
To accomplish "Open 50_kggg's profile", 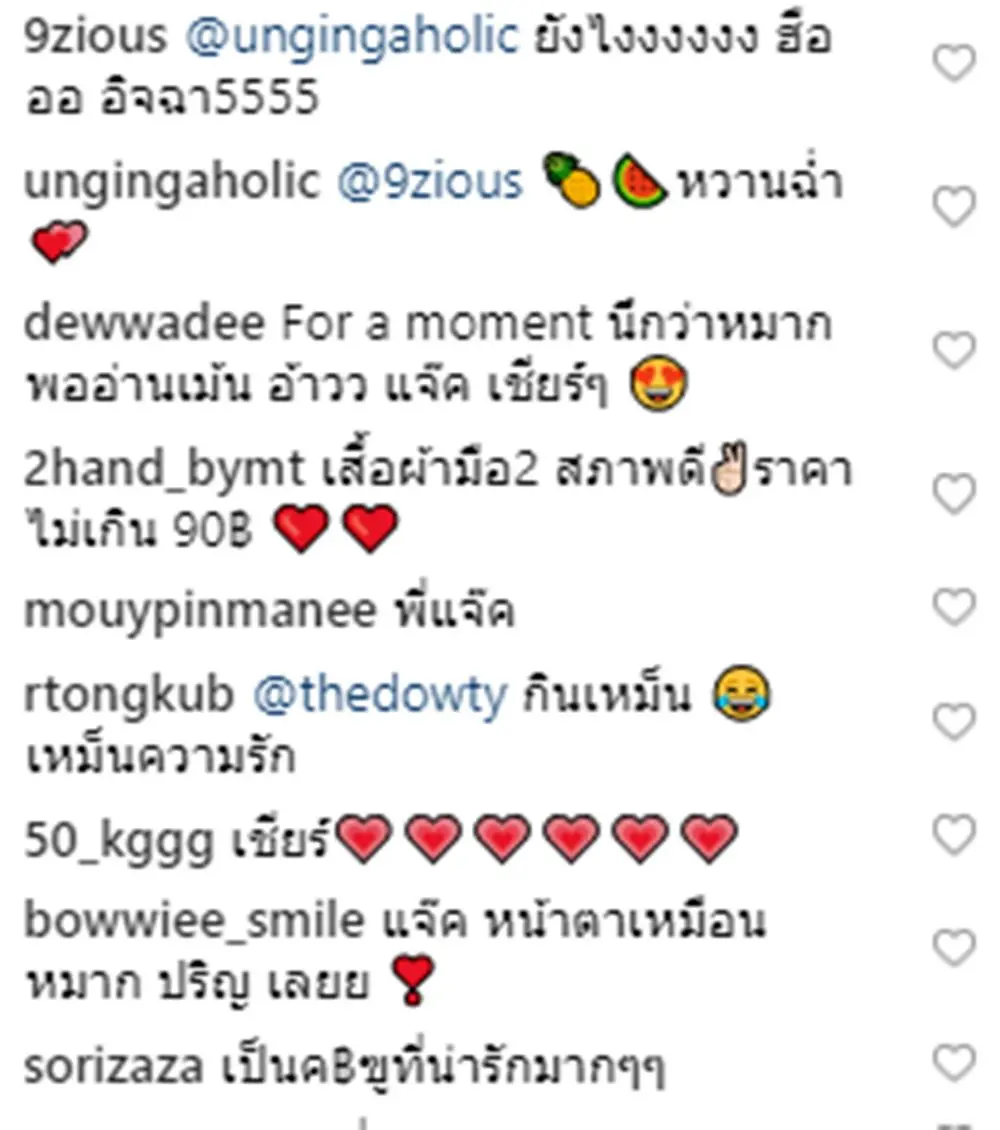I will (x=120, y=841).
